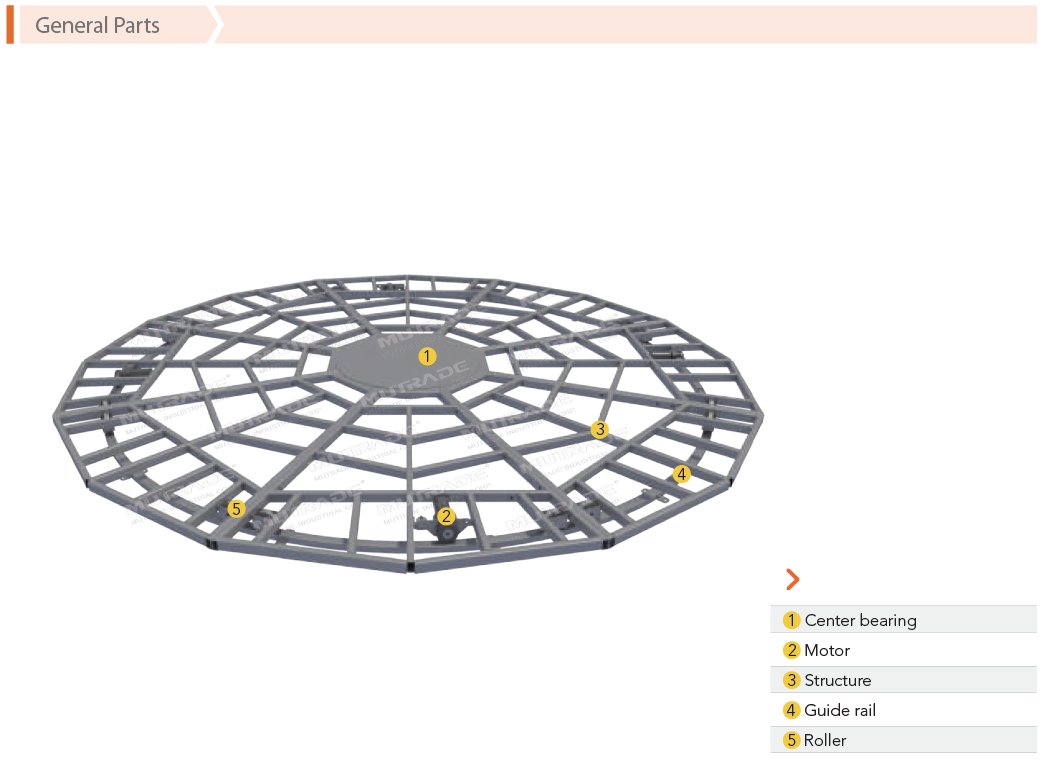Click the Structure legend text
Screen dimensions: 1046x763
click(x=838, y=680)
